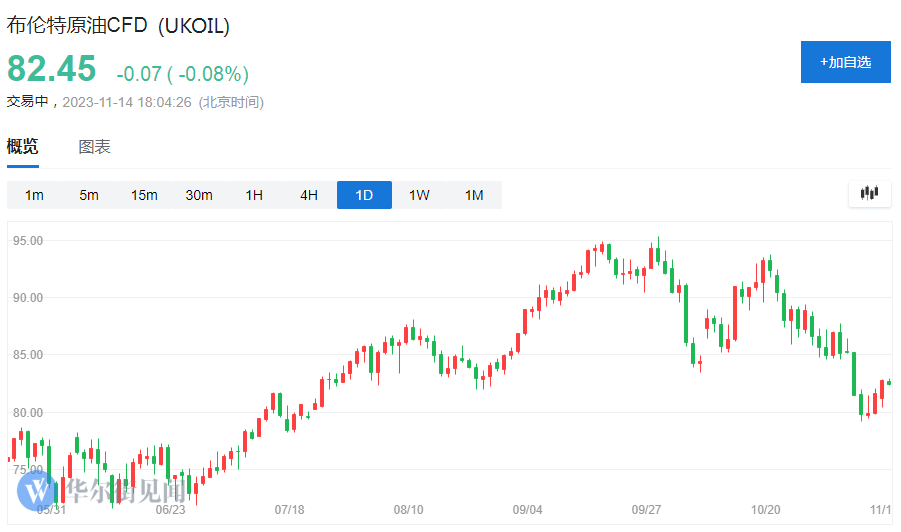The height and width of the screenshot is (532, 901).
Task: Change chart to 1W weekly view
Action: pos(419,195)
